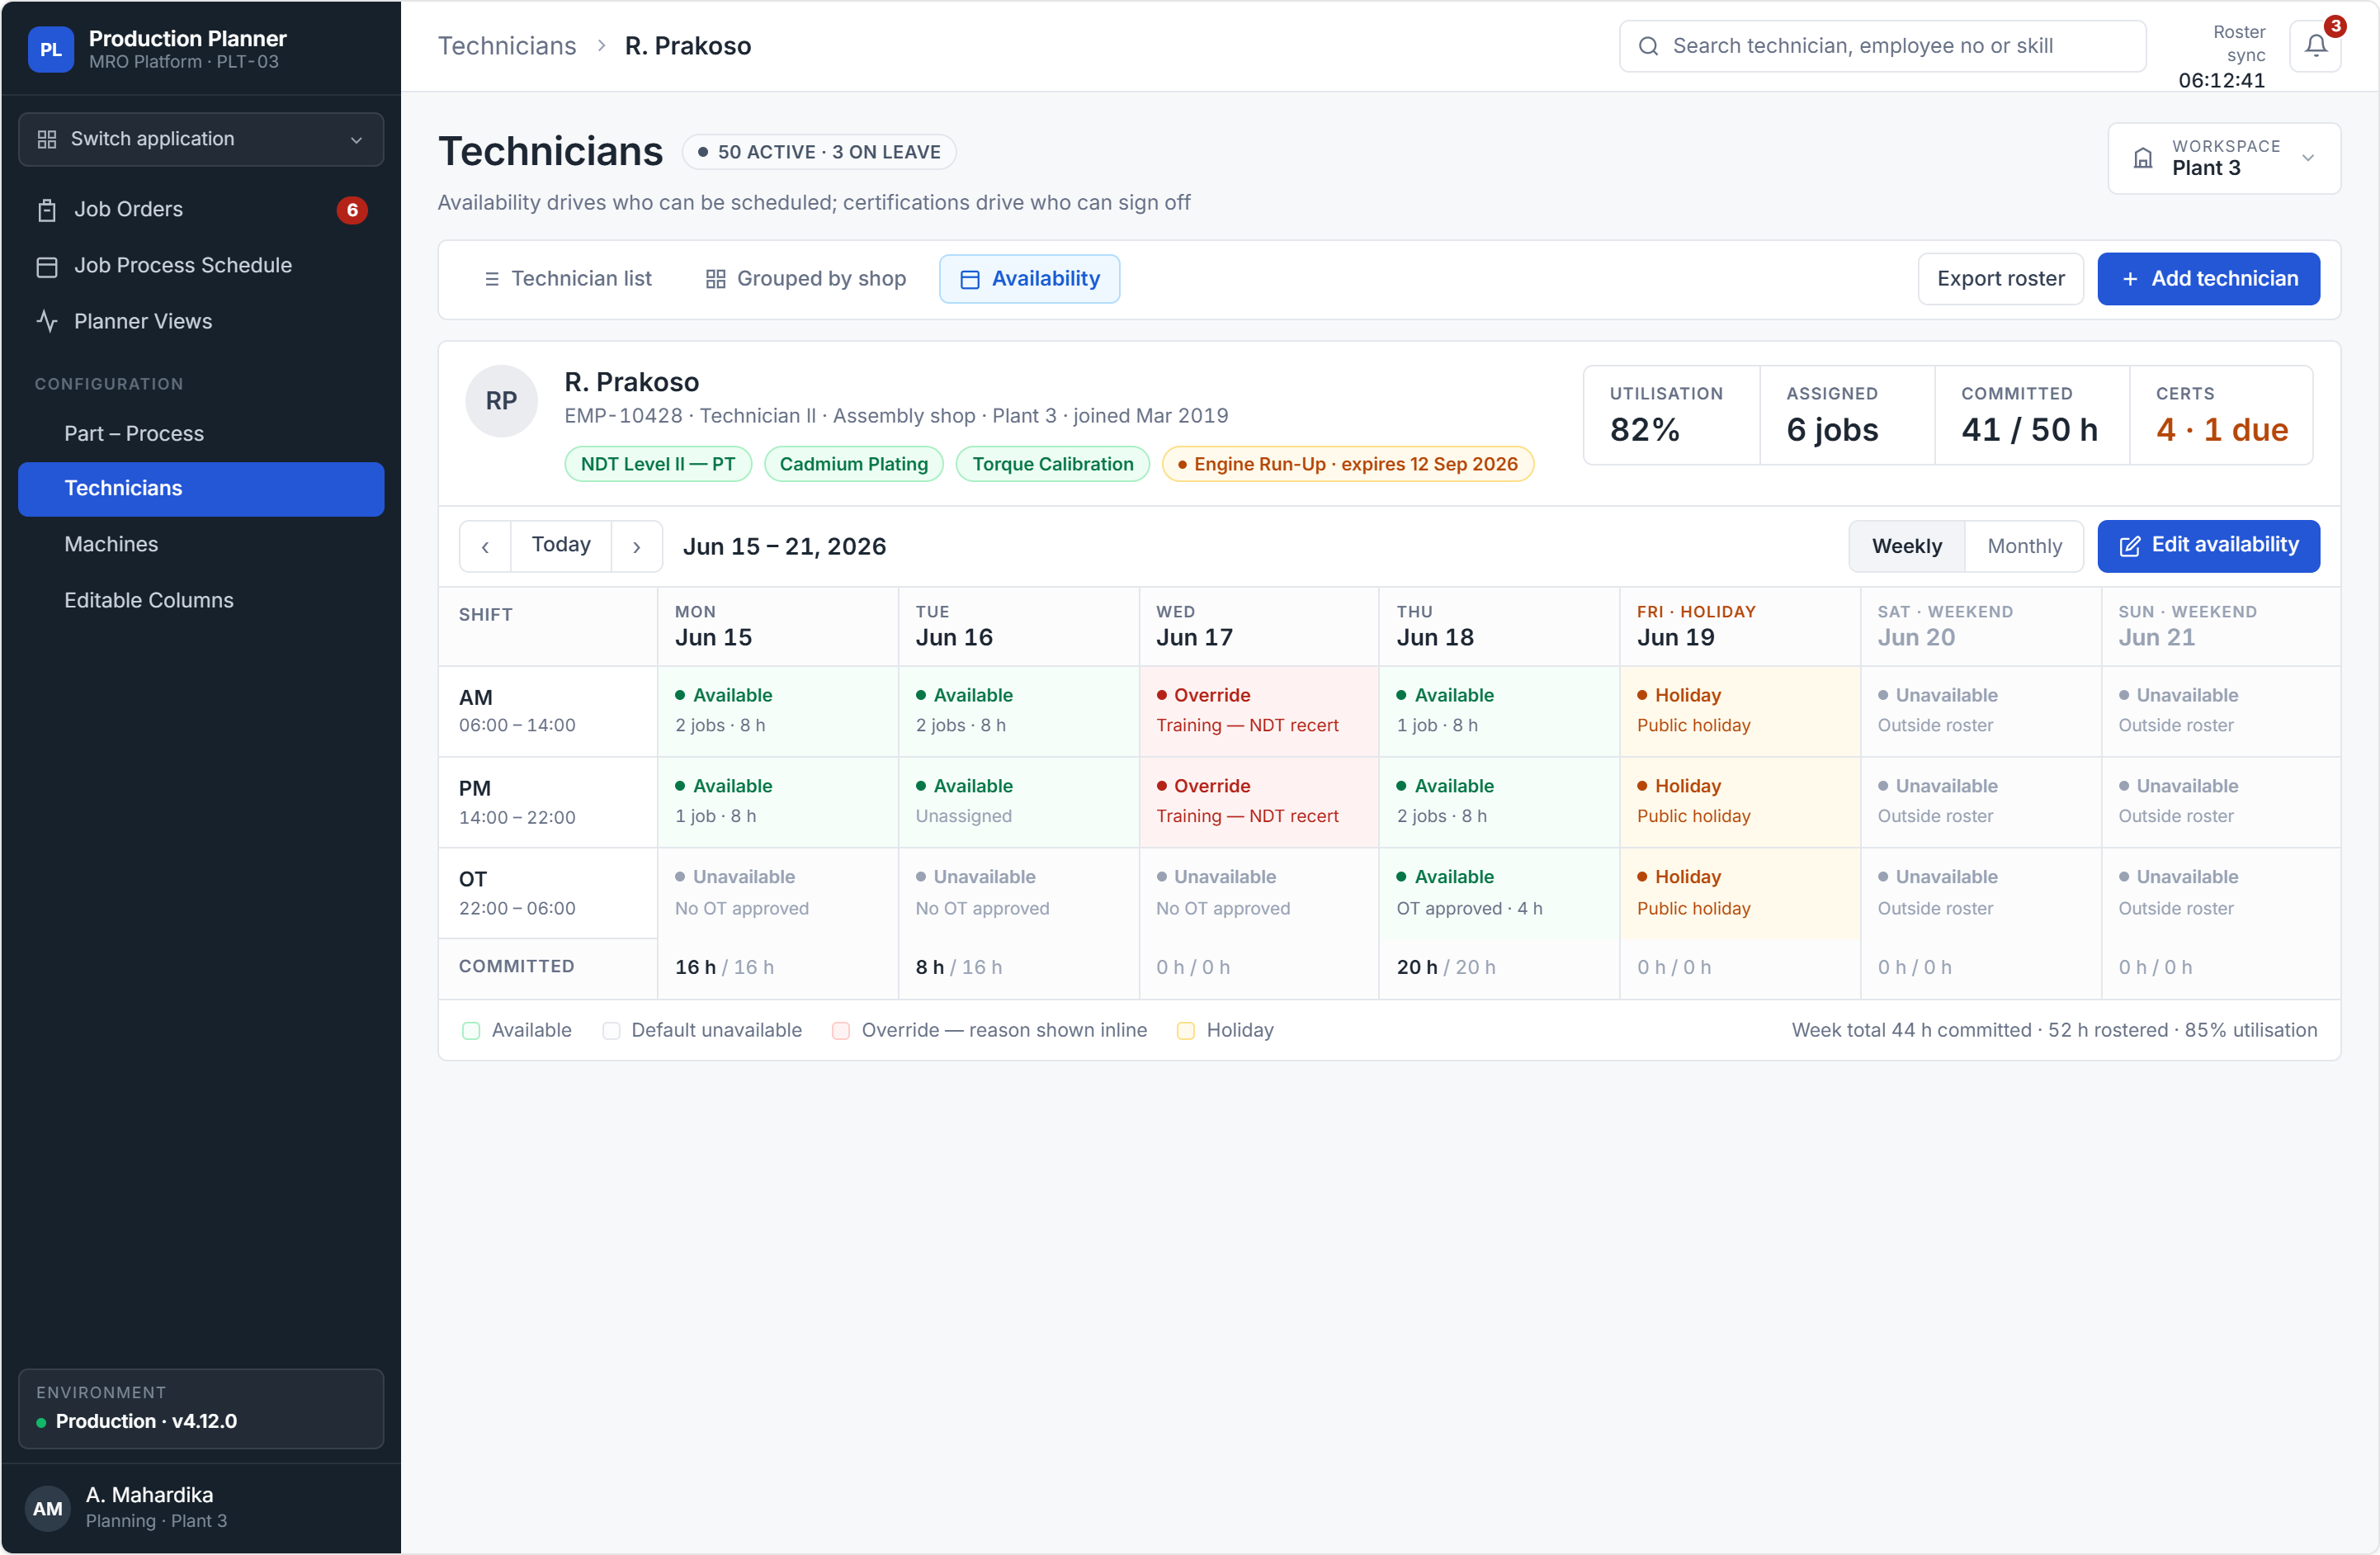Click the Engine Run-Up expiring cert tag
Screen dimensions: 2380x1555
[x=1348, y=465]
